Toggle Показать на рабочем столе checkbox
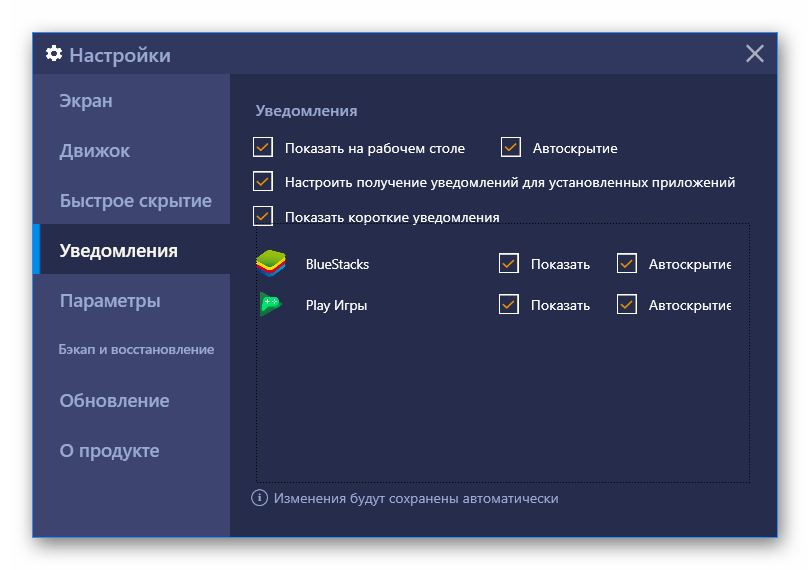The width and height of the screenshot is (810, 570). pos(263,147)
